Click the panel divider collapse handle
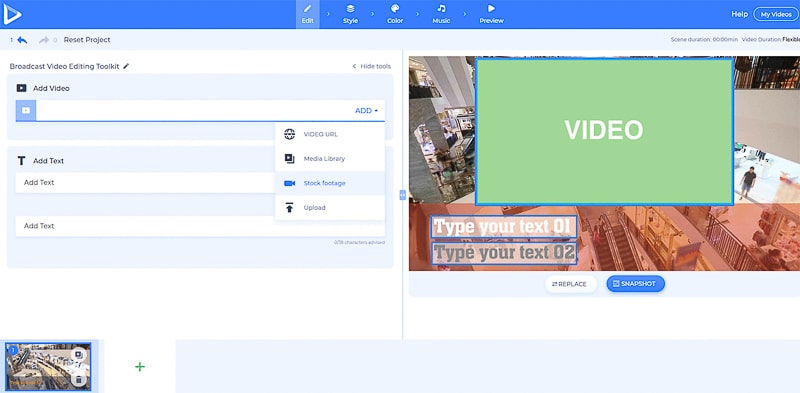Image resolution: width=800 pixels, height=393 pixels. click(x=403, y=194)
